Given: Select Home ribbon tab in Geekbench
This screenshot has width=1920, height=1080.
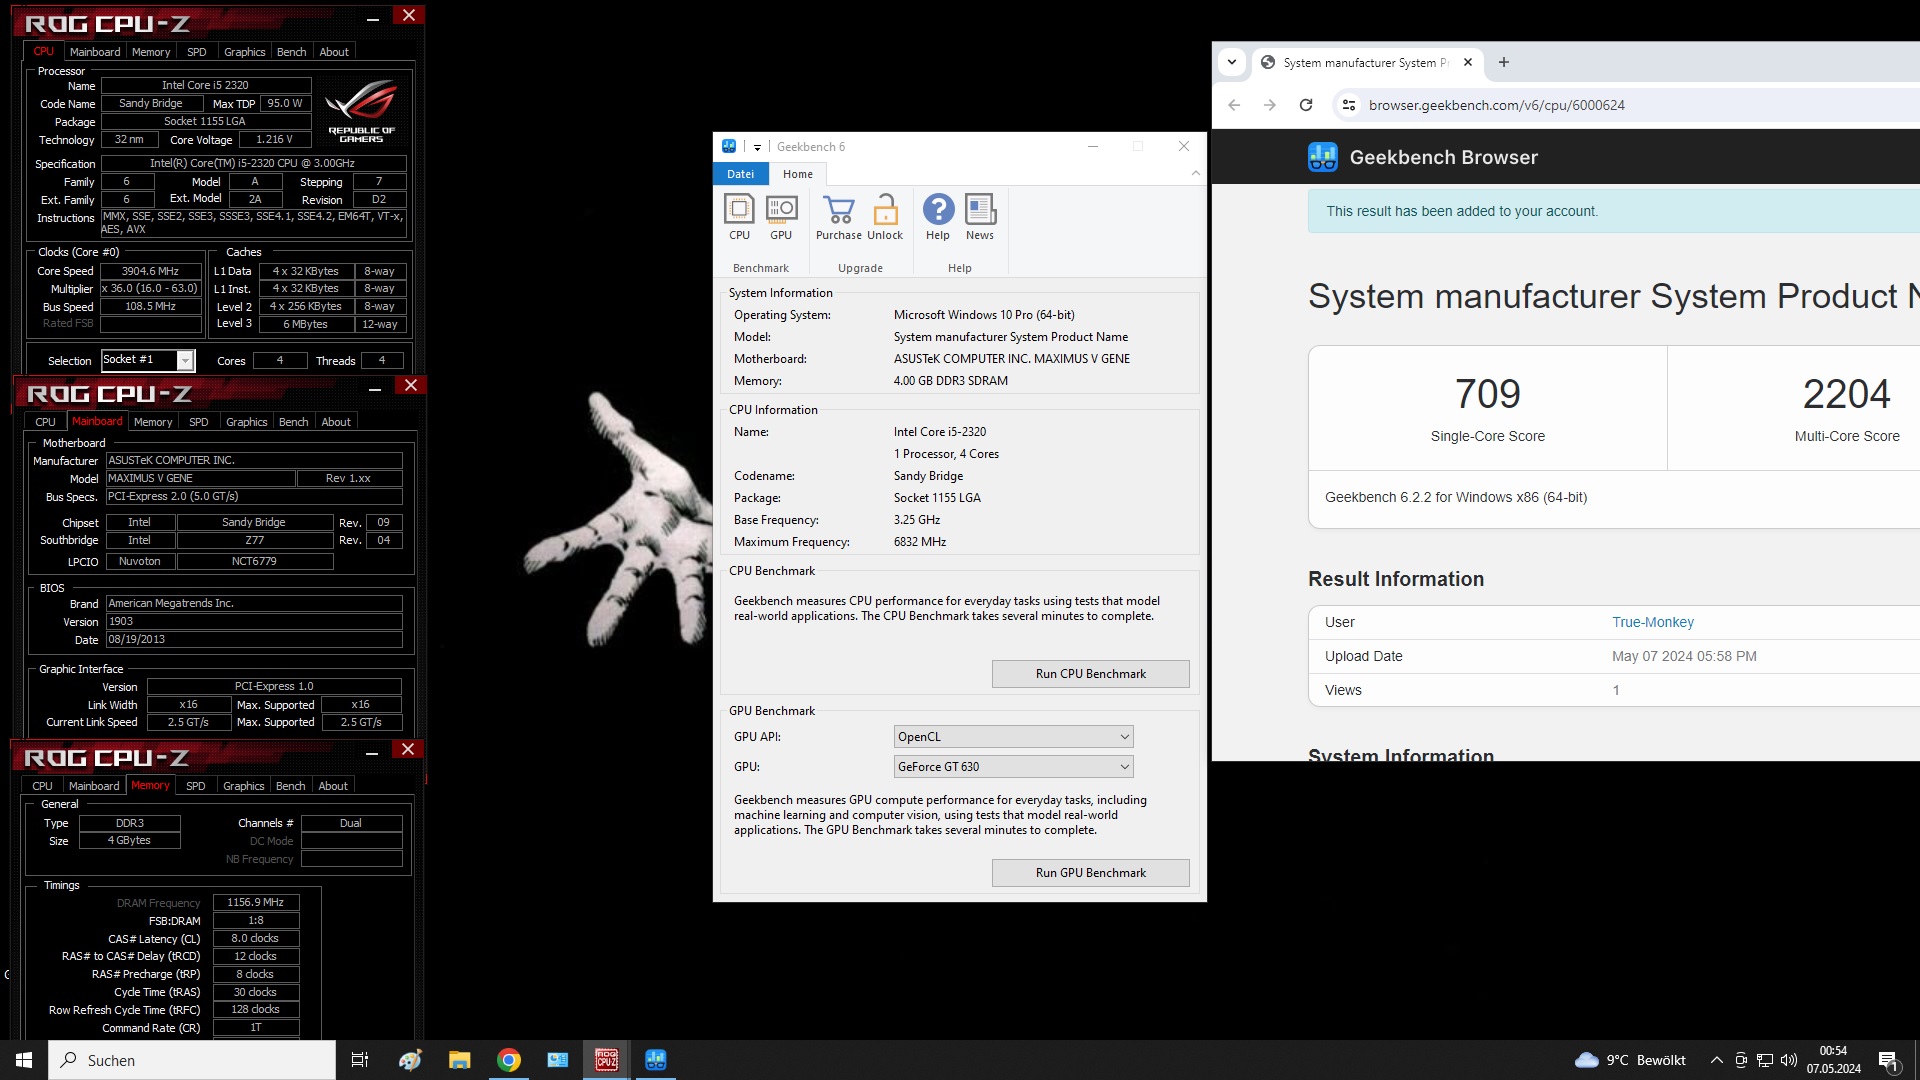Looking at the screenshot, I should pos(798,174).
